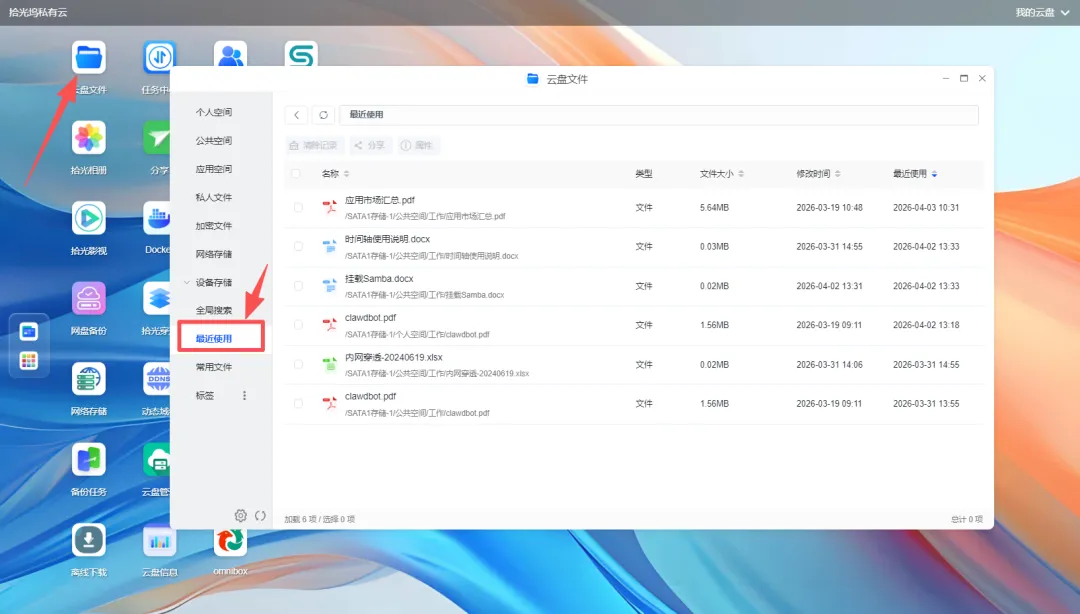Open the three-dot menu beside 标签
The width and height of the screenshot is (1080, 614).
(x=244, y=396)
